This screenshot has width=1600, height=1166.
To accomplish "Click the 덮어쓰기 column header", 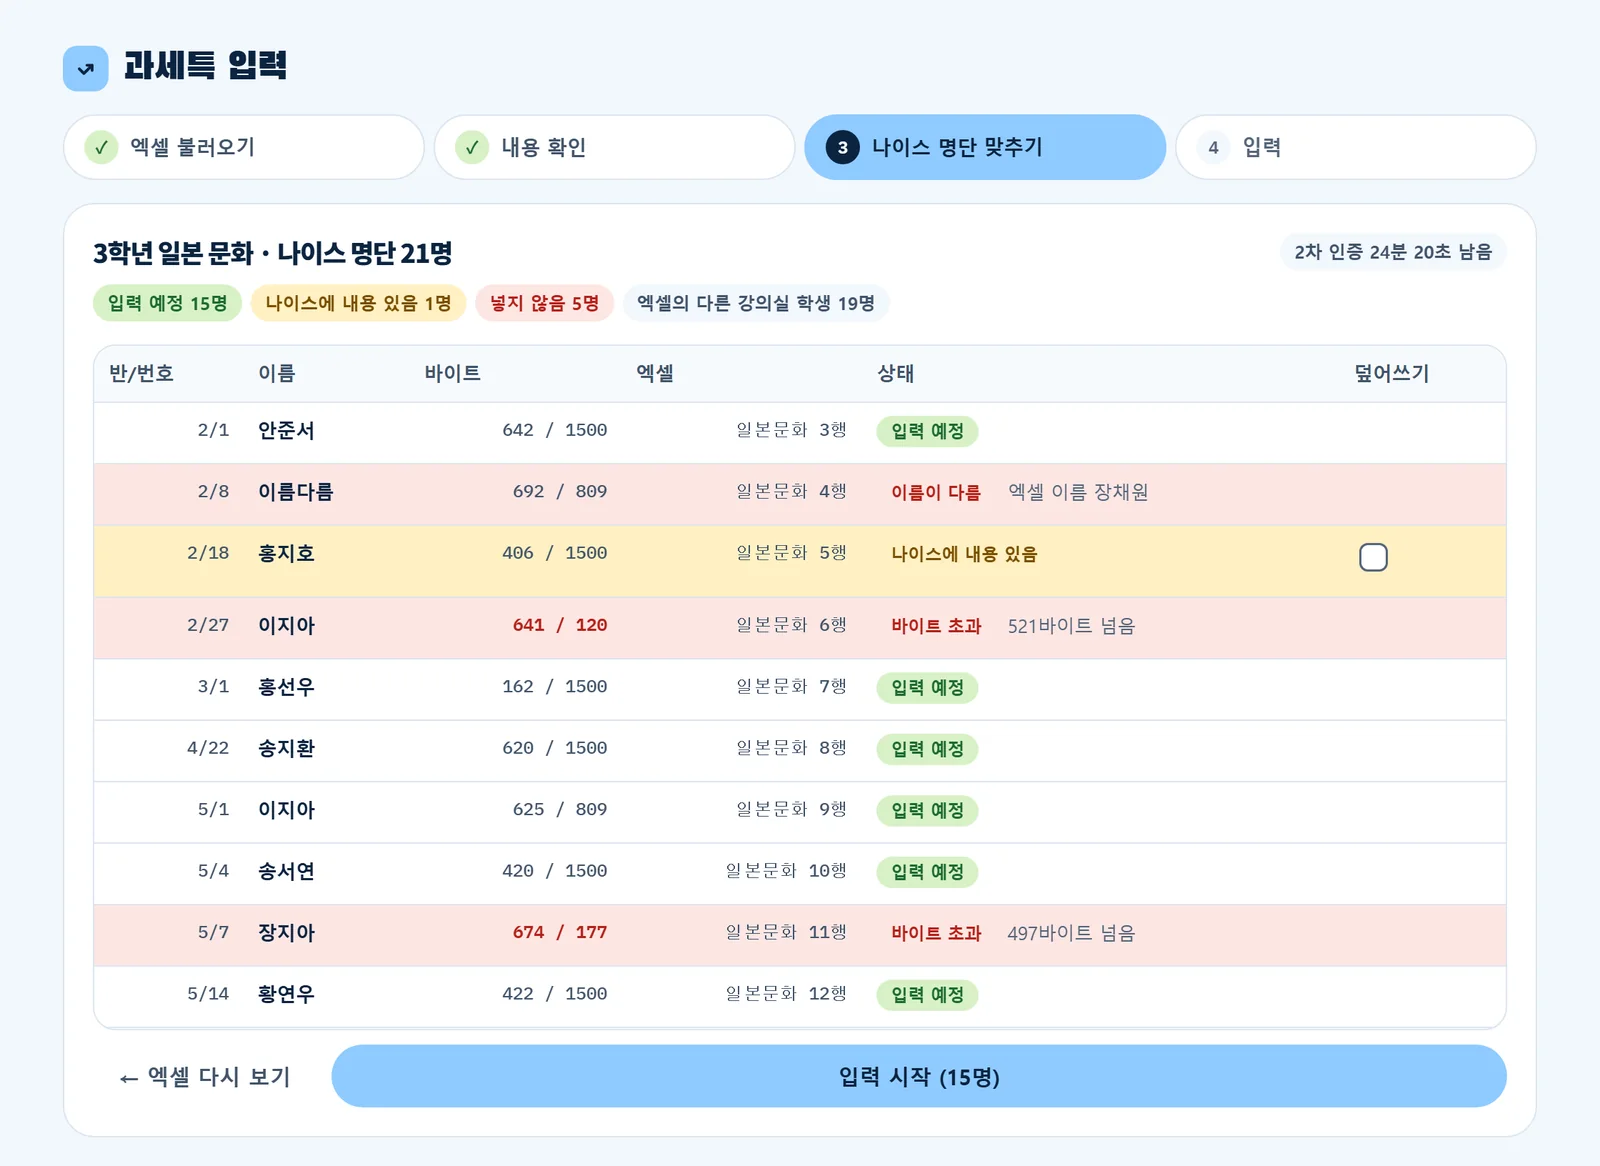I will point(1391,373).
